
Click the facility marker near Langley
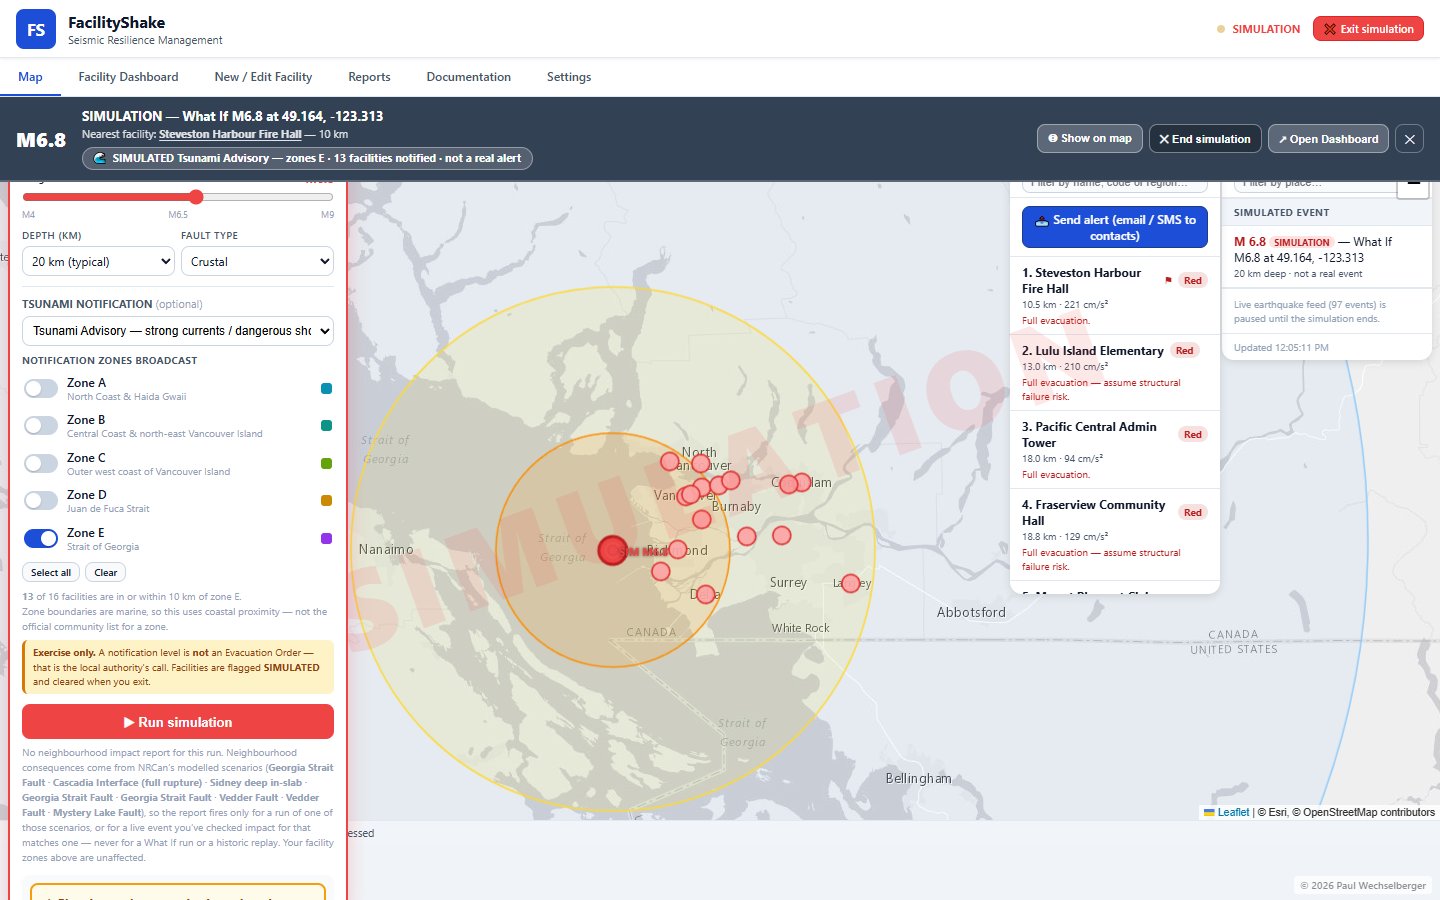click(851, 583)
